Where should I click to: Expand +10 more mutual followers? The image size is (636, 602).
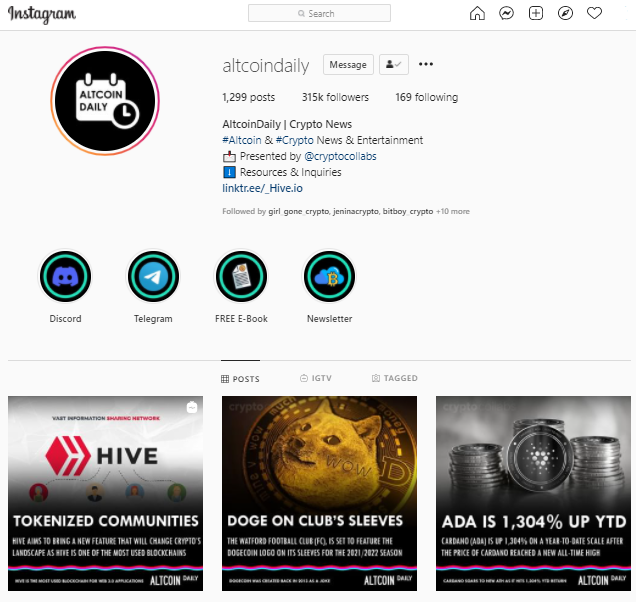[453, 211]
